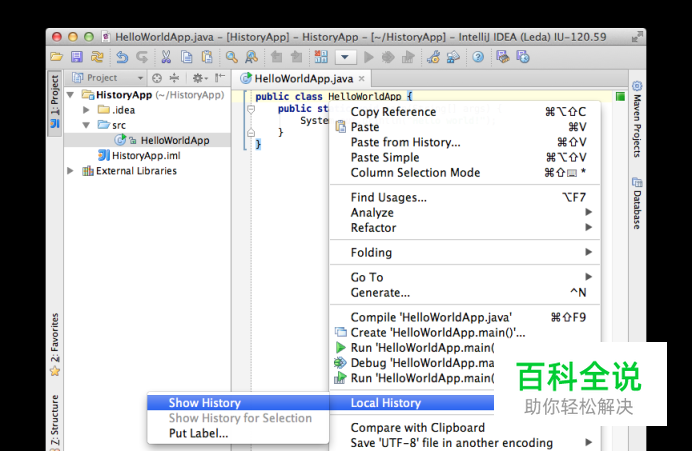The width and height of the screenshot is (692, 451).
Task: Click the Save All toolbar icon
Action: [x=77, y=57]
